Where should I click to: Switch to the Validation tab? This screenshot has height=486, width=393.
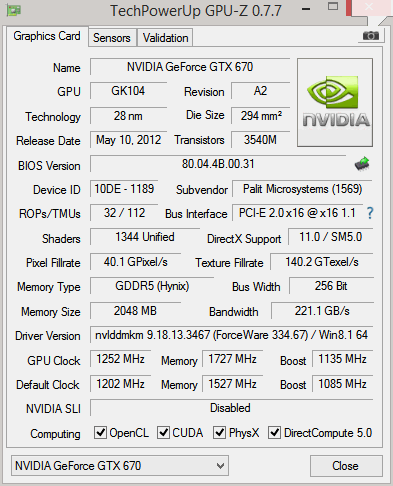click(x=166, y=38)
